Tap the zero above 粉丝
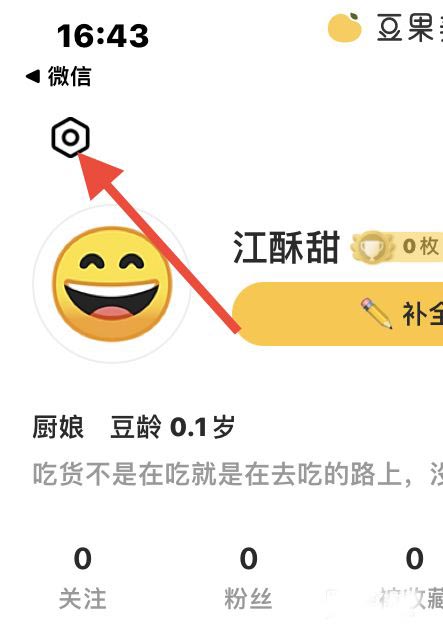 [248, 559]
